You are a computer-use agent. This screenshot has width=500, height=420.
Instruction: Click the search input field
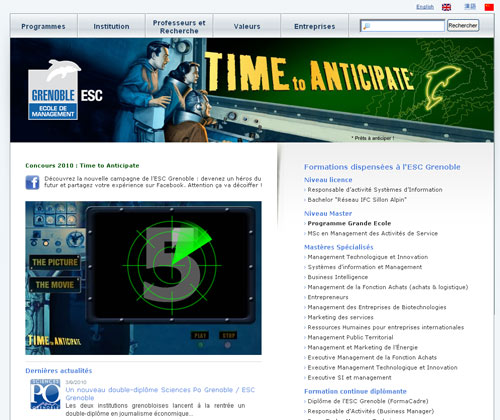[402, 26]
